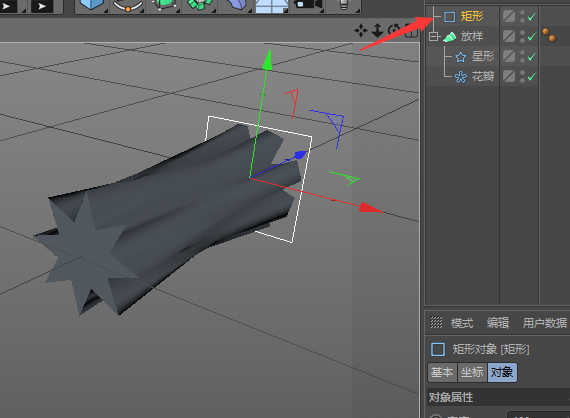Click the camera object toolbar icon
570x418 pixels.
[x=308, y=4]
